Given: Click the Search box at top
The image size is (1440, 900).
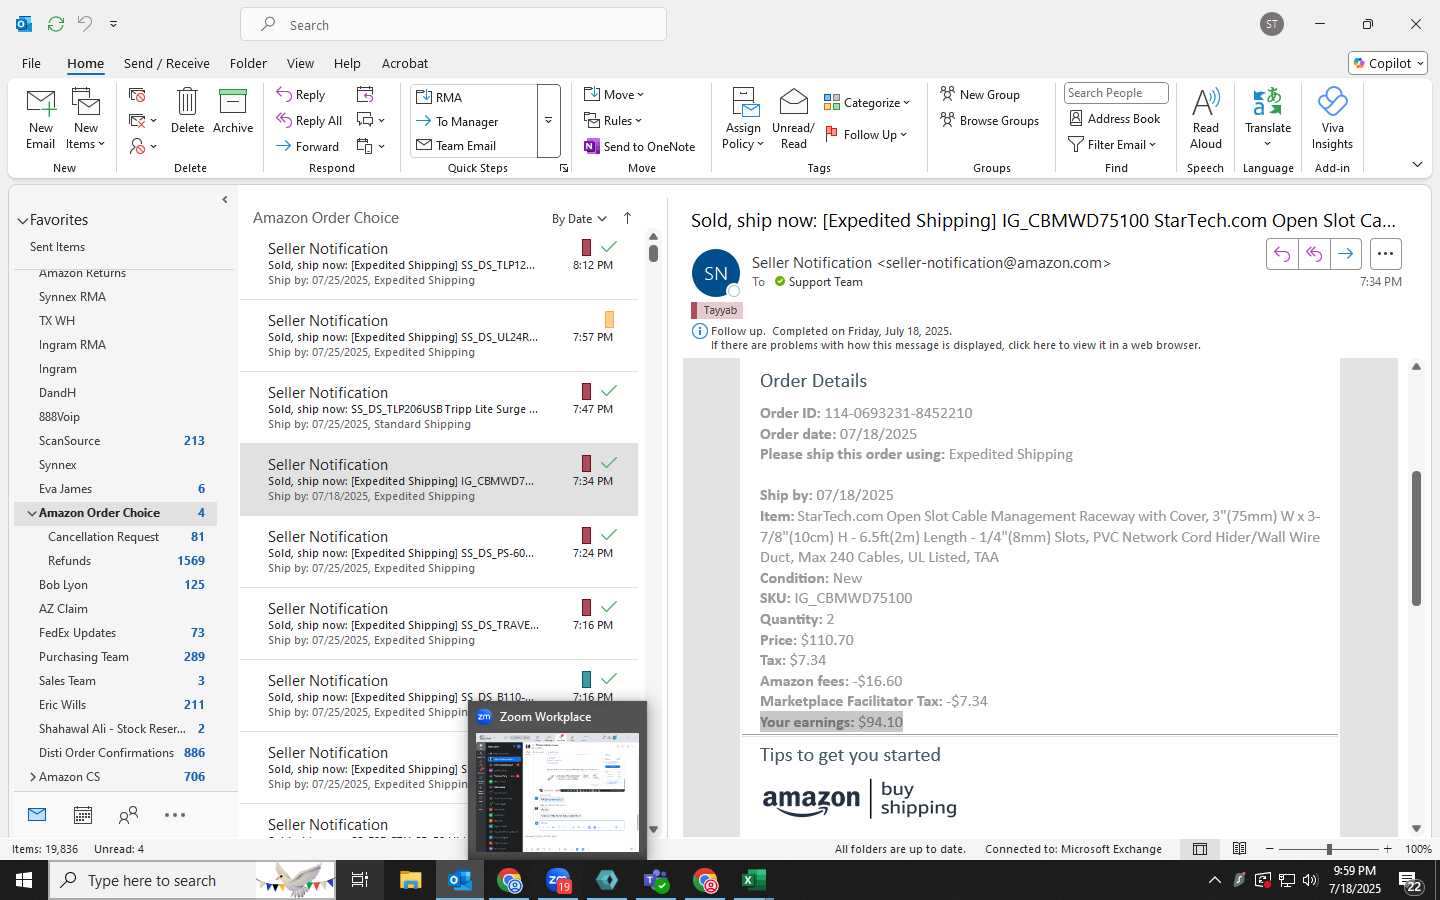Looking at the screenshot, I should [453, 25].
